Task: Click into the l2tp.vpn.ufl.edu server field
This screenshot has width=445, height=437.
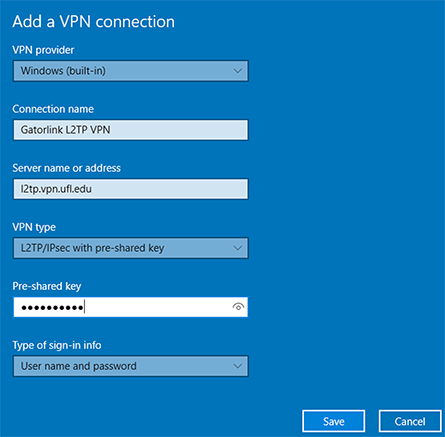Action: pos(131,189)
